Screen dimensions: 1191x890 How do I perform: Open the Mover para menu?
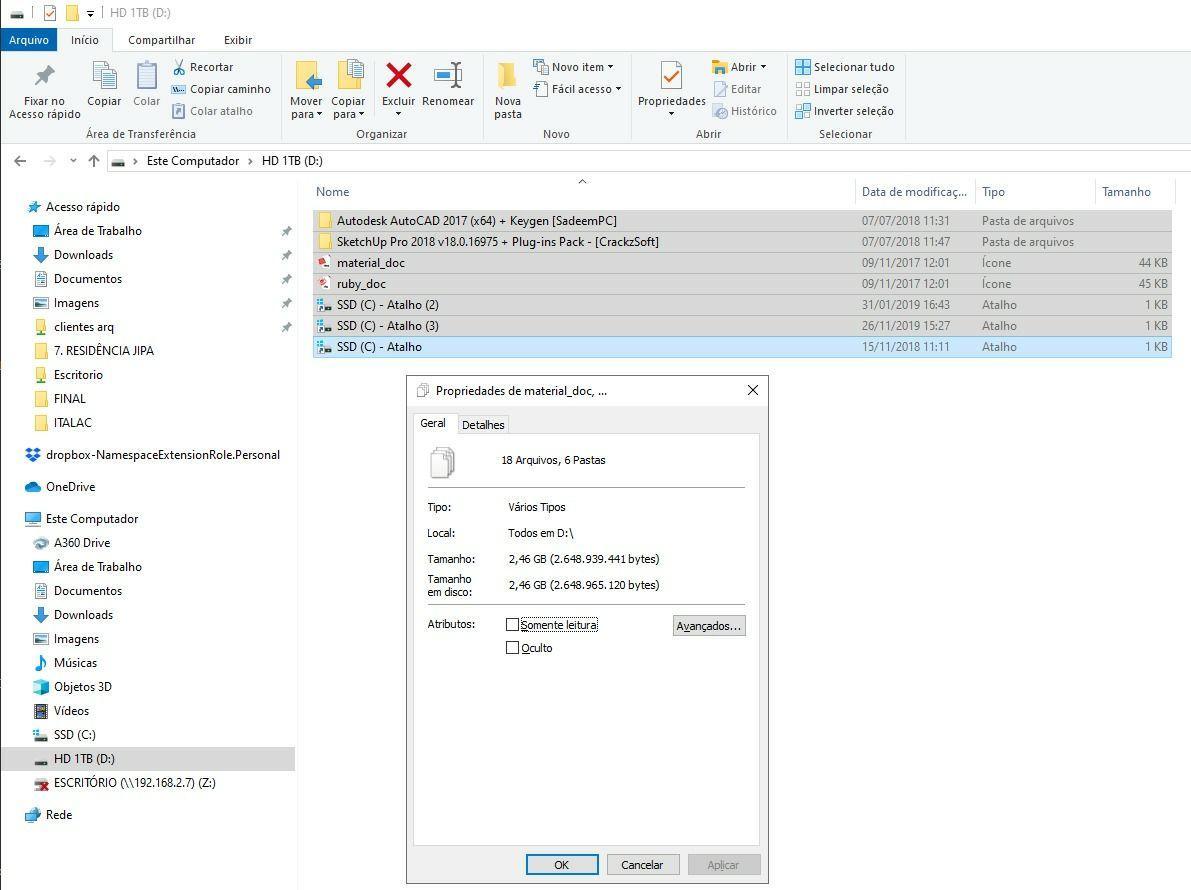(306, 90)
